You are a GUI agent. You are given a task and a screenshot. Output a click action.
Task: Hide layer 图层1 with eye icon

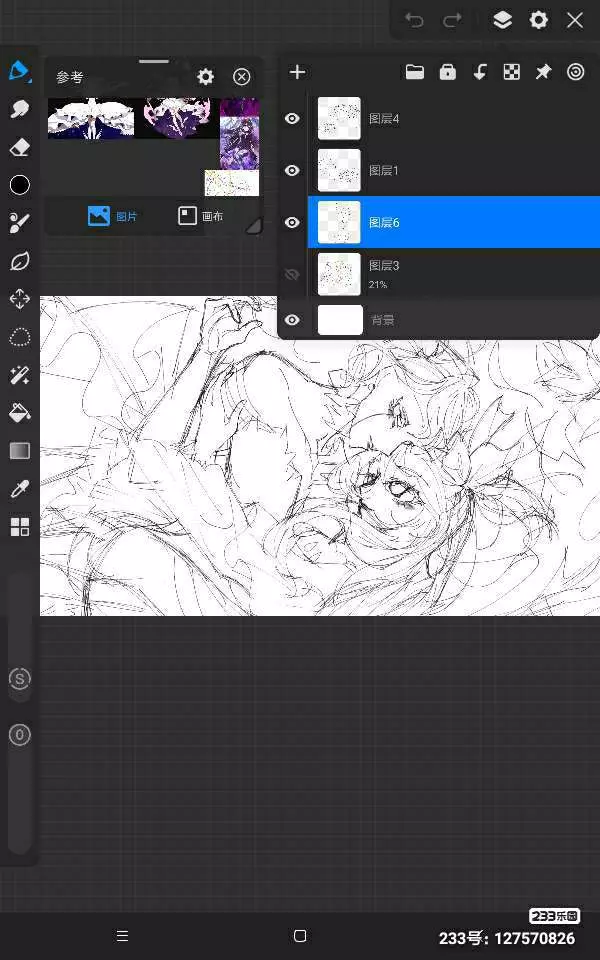(x=292, y=170)
